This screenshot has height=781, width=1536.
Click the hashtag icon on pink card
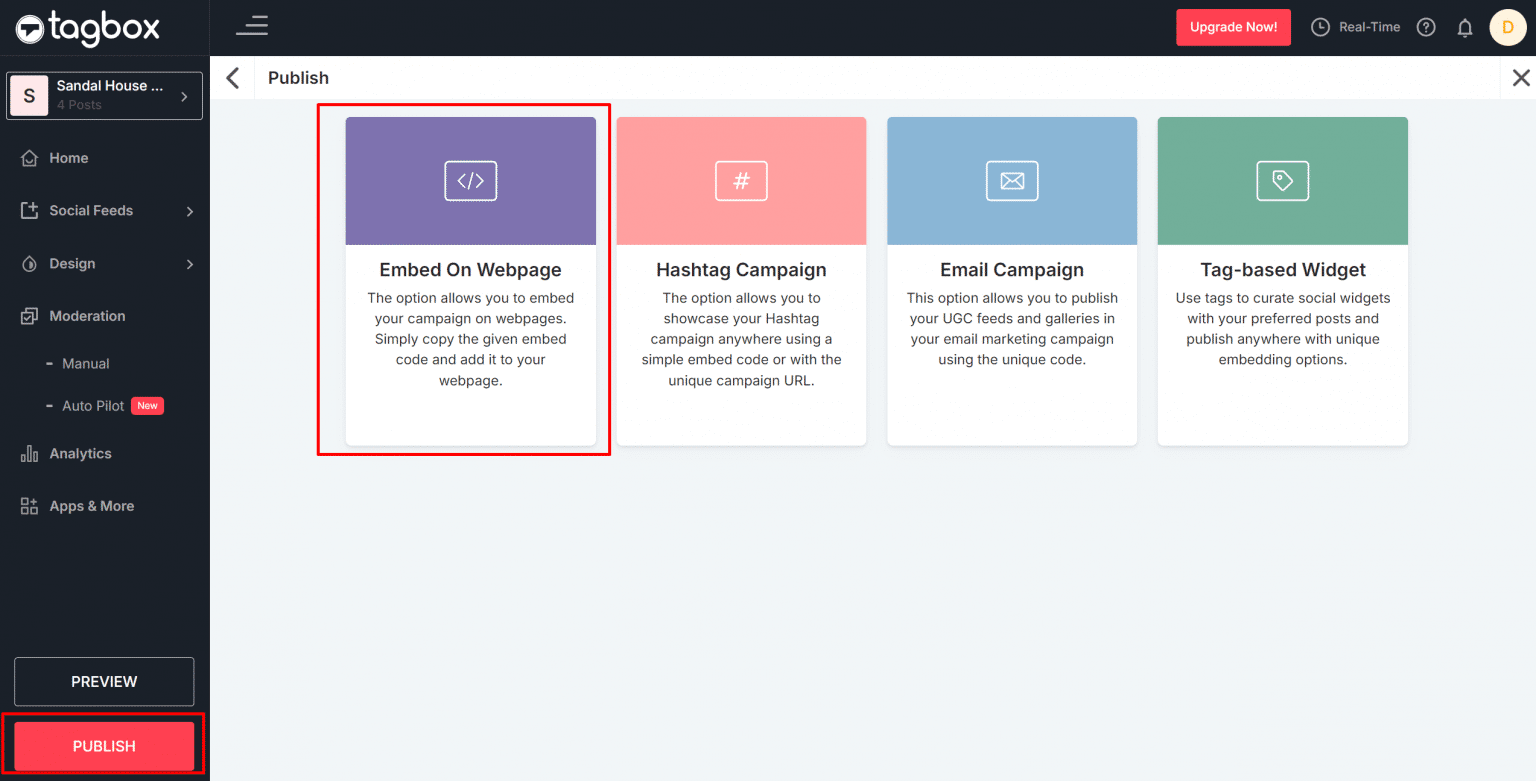741,181
